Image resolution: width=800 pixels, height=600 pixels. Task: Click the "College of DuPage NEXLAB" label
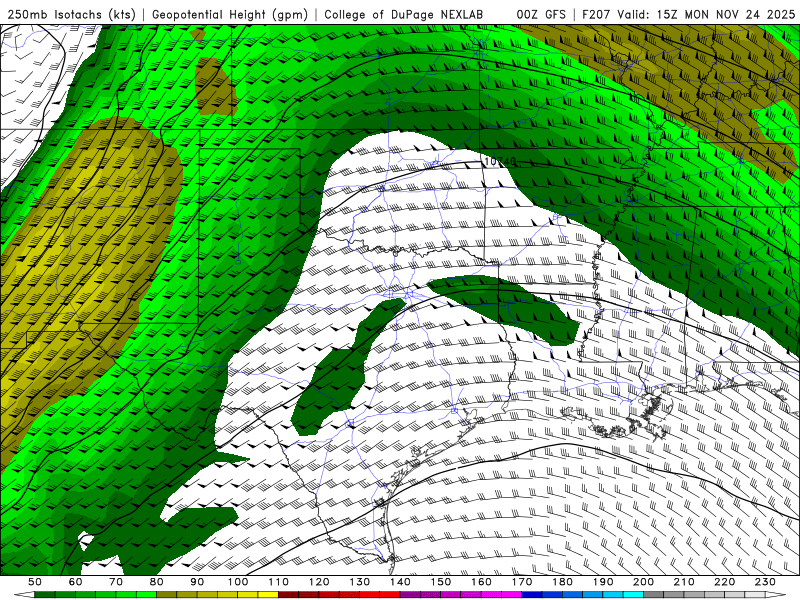pos(403,14)
